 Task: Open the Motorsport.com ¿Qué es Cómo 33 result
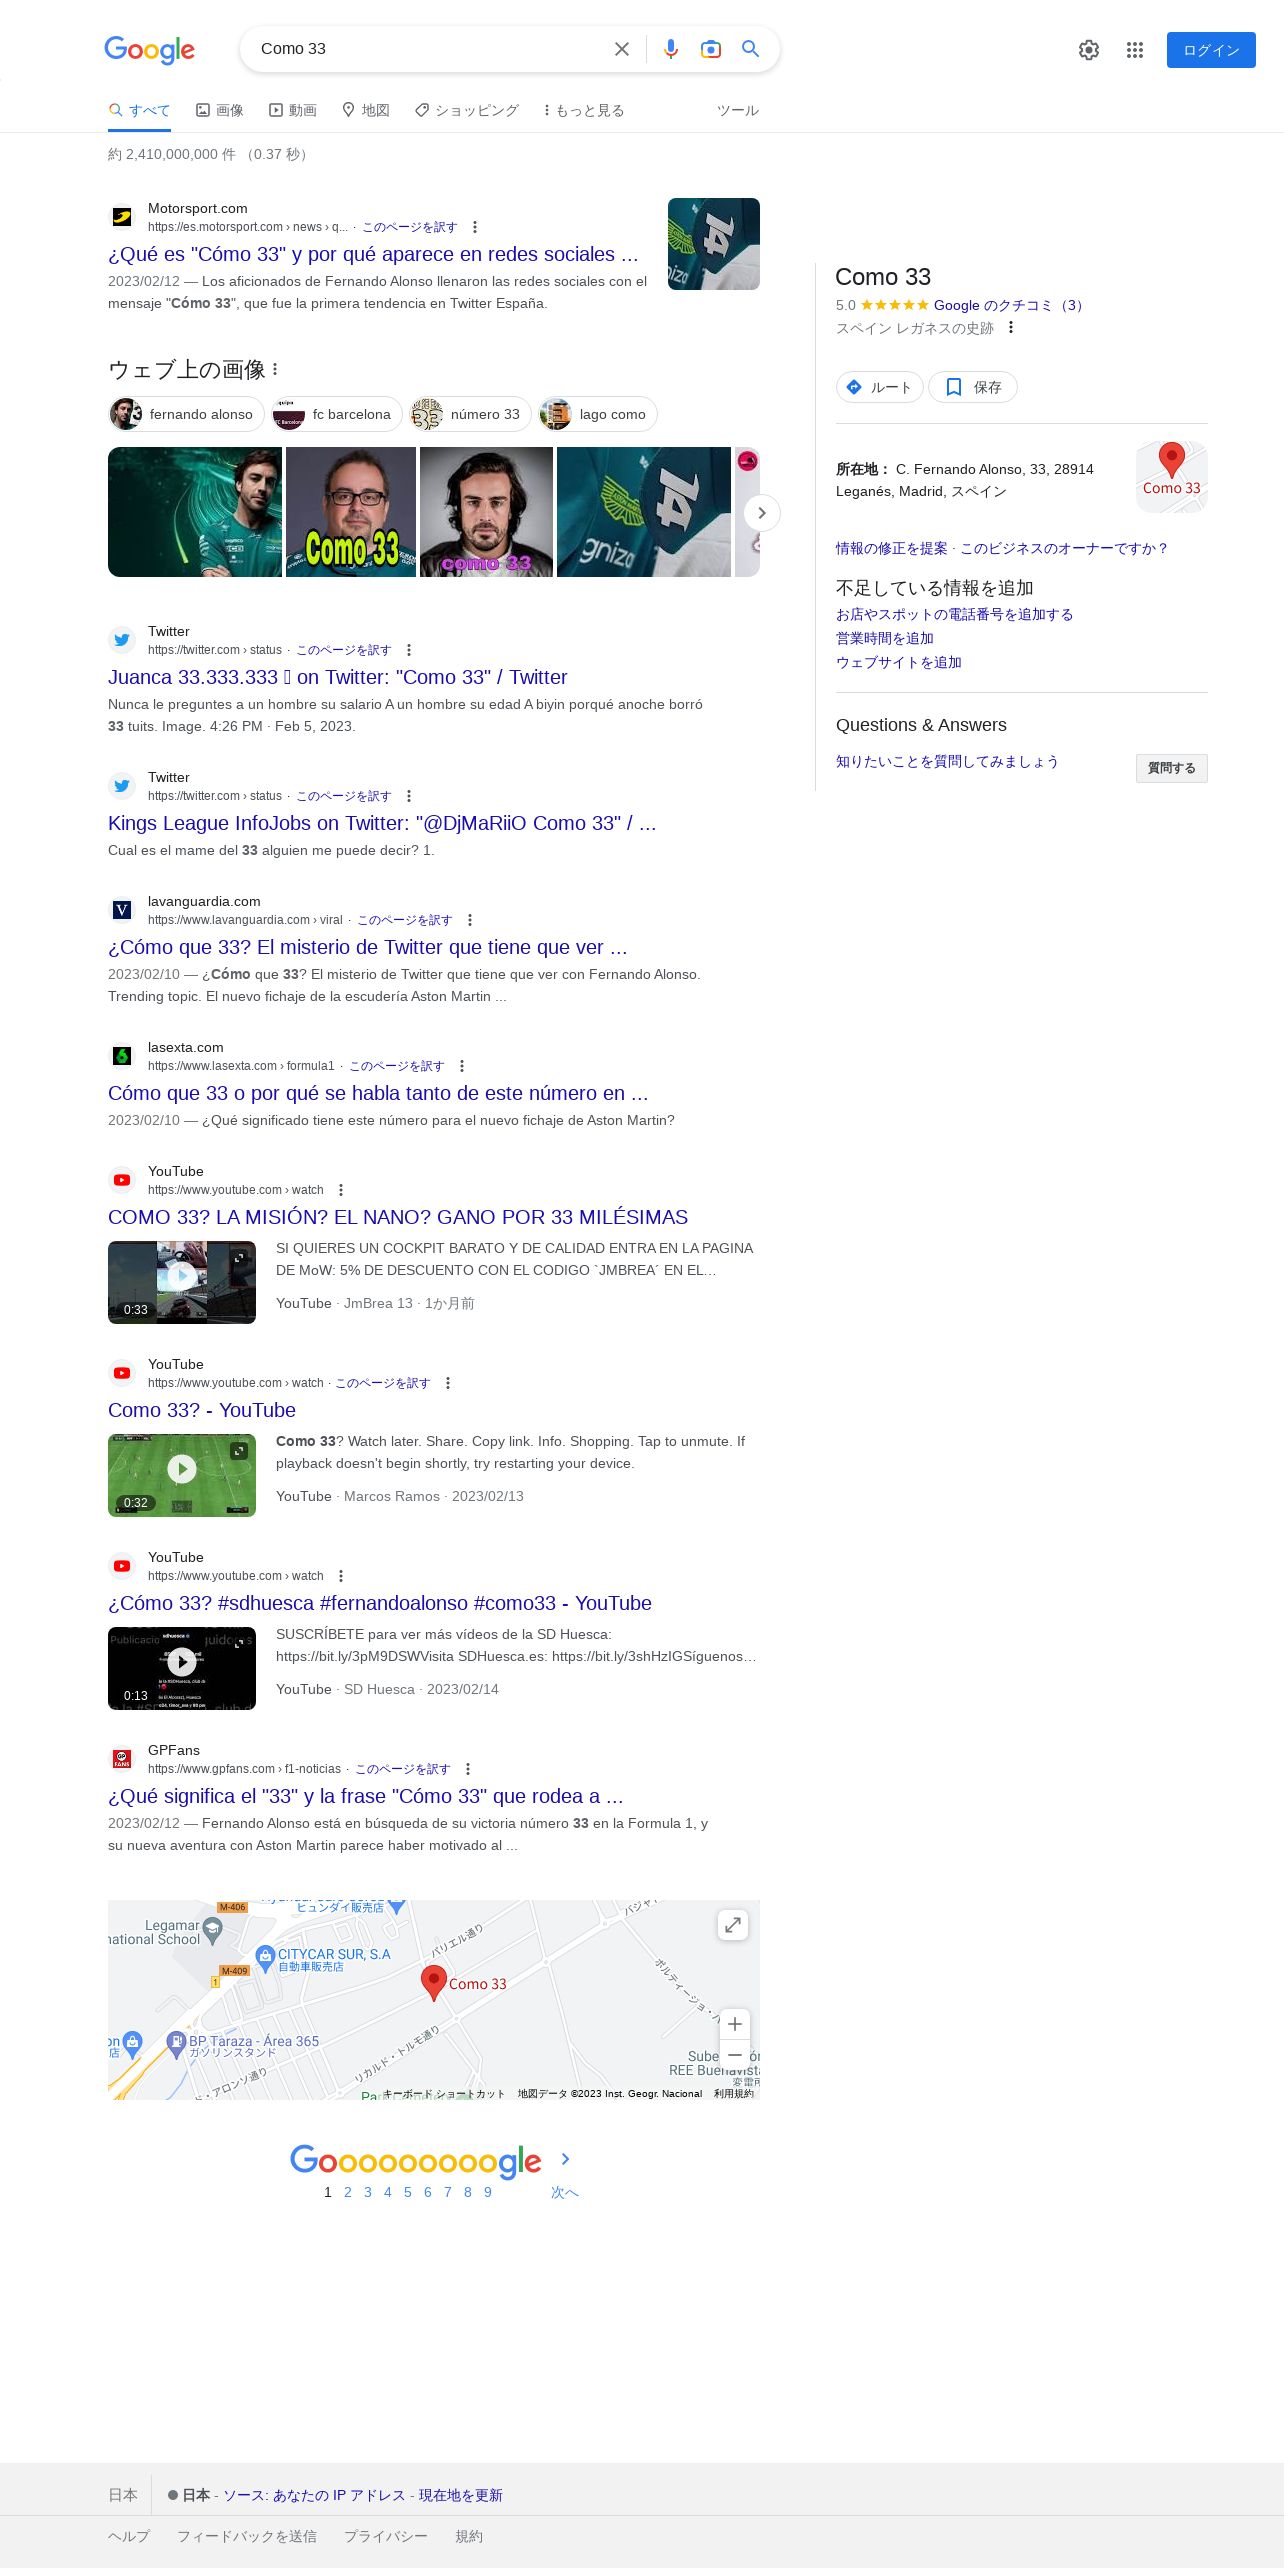373,254
